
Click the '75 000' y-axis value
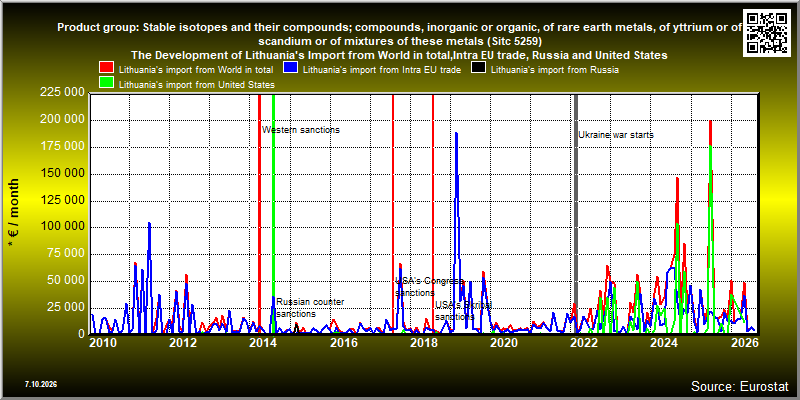pyautogui.click(x=65, y=254)
